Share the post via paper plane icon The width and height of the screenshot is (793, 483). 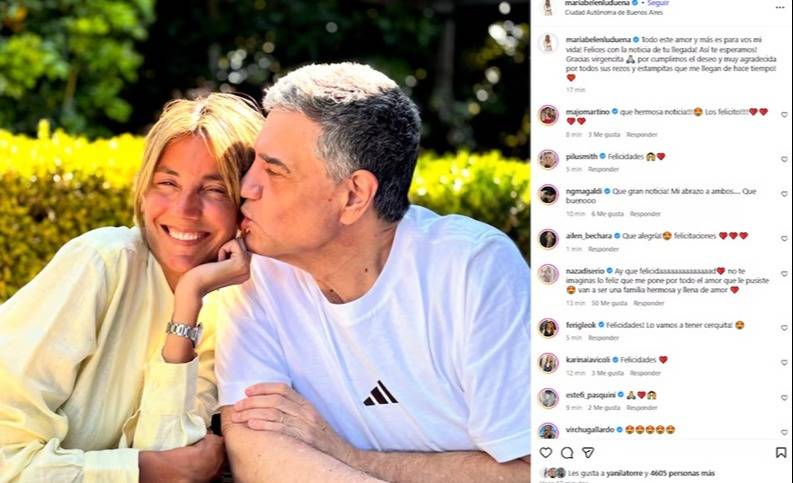coord(588,453)
